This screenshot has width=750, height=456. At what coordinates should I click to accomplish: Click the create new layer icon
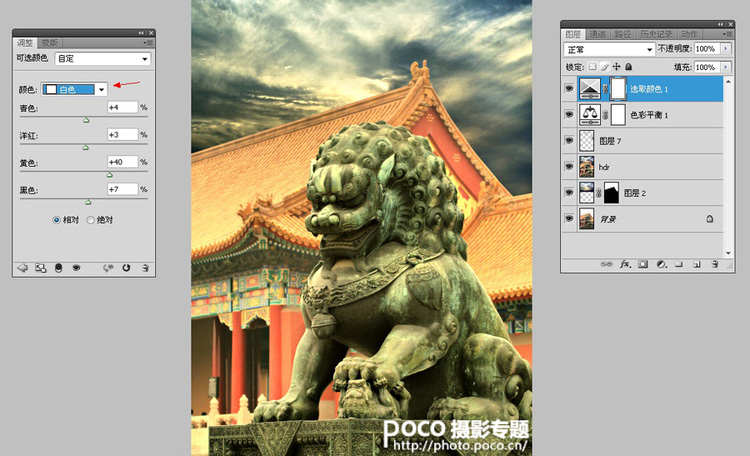coord(697,264)
